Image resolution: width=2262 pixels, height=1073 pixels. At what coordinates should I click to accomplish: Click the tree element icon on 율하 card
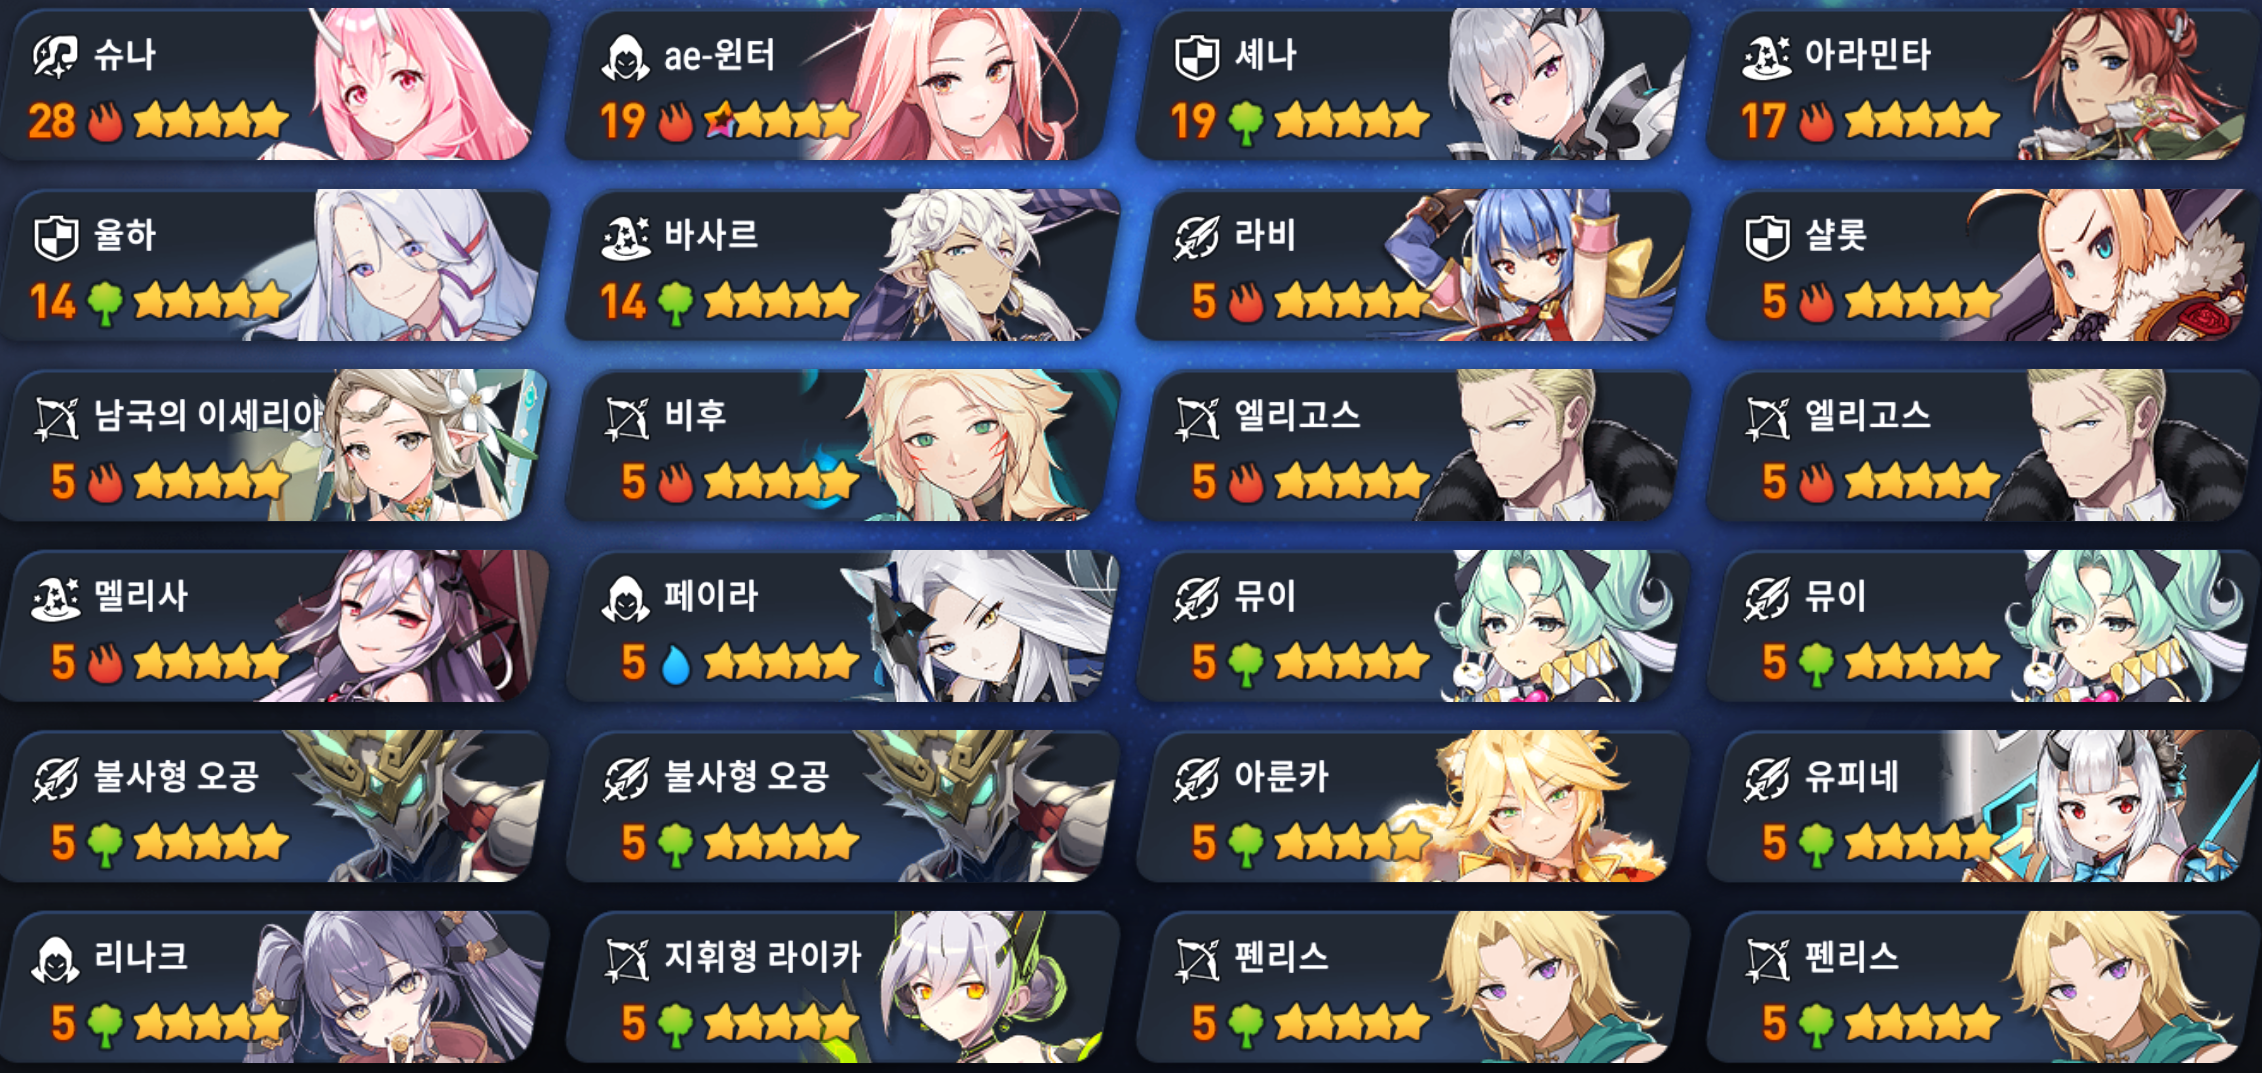pos(105,303)
